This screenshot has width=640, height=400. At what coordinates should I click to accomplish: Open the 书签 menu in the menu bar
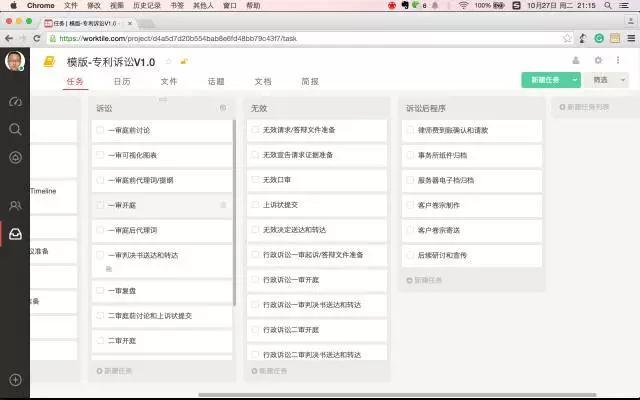[x=177, y=6]
